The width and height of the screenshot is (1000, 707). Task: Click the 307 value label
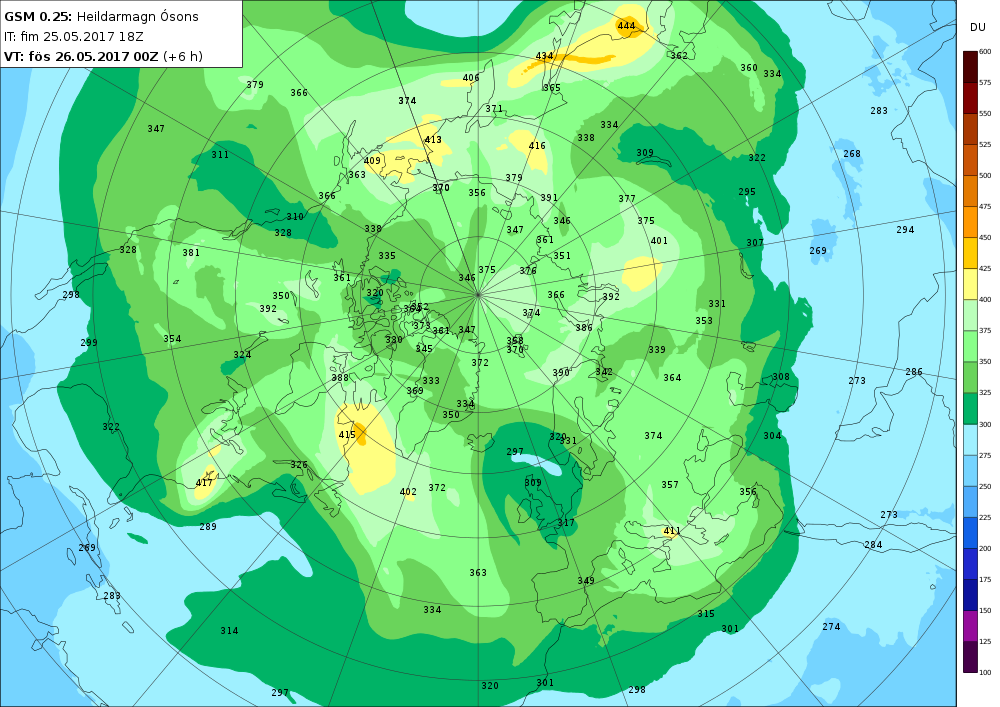pyautogui.click(x=755, y=243)
